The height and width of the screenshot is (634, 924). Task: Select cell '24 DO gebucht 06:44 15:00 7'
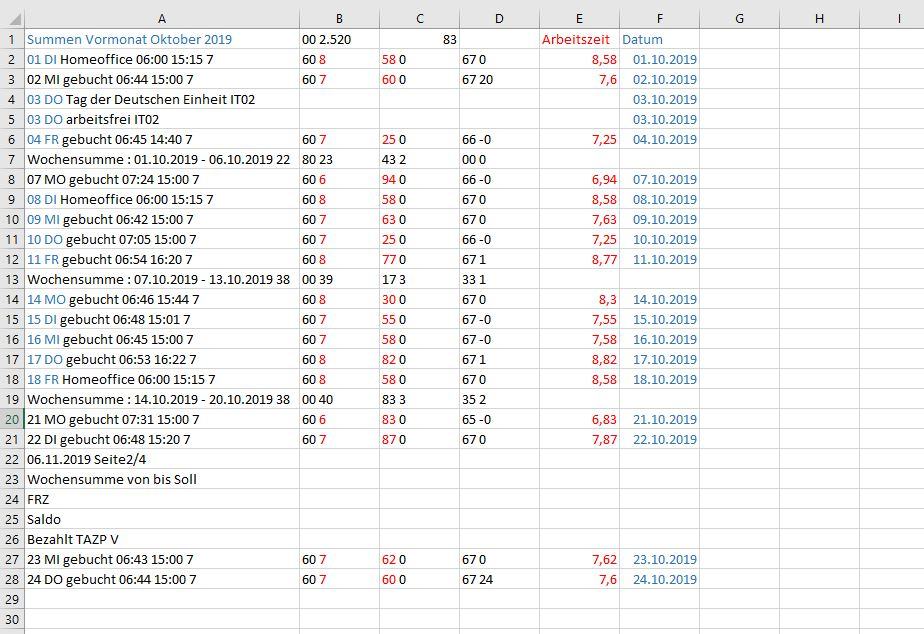click(161, 580)
